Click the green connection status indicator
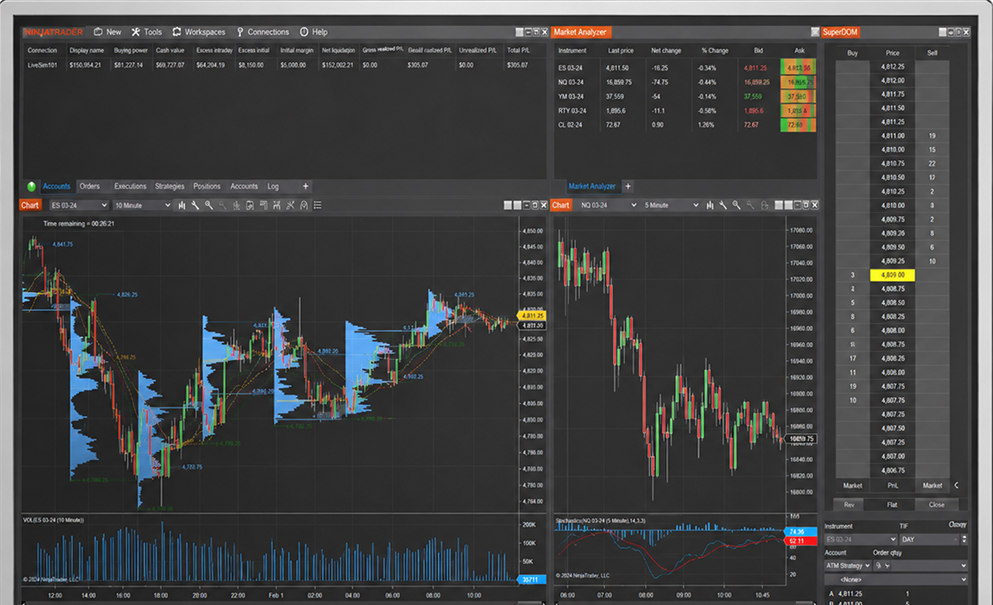The width and height of the screenshot is (993, 605). (31, 186)
